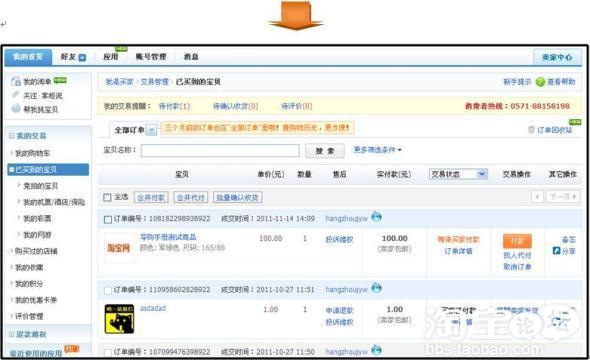Open 我的购物车 in sidebar

32,153
